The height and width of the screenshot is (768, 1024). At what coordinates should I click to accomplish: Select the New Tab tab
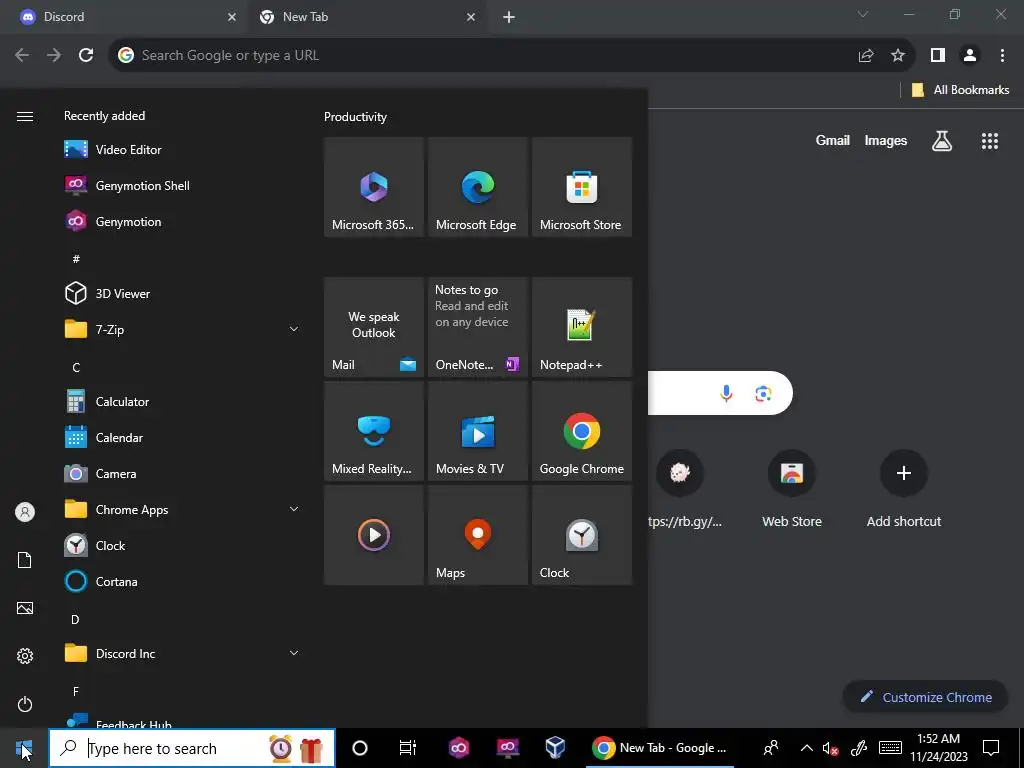[367, 17]
